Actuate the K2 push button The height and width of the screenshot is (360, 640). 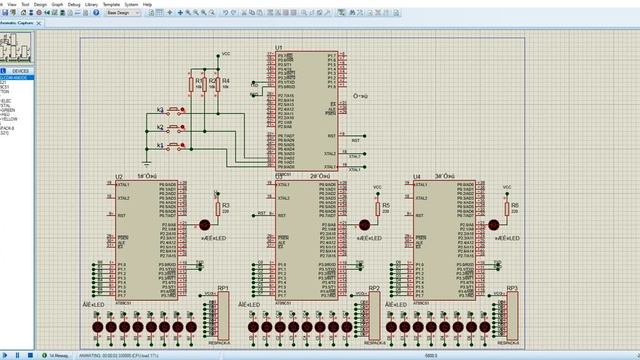175,128
